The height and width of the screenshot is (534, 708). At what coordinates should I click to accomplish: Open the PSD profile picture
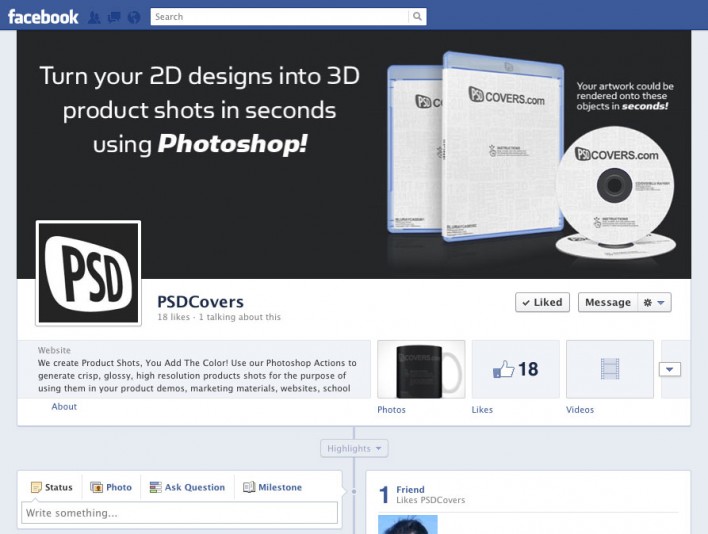[88, 273]
